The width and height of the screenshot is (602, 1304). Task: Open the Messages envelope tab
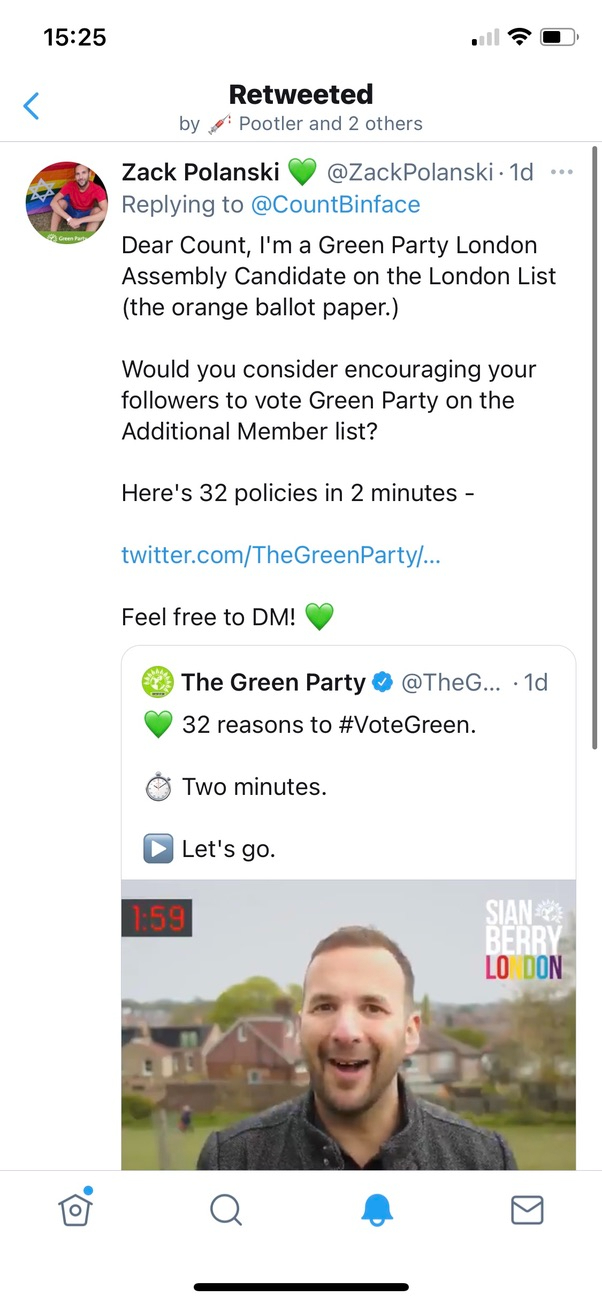tap(527, 1210)
